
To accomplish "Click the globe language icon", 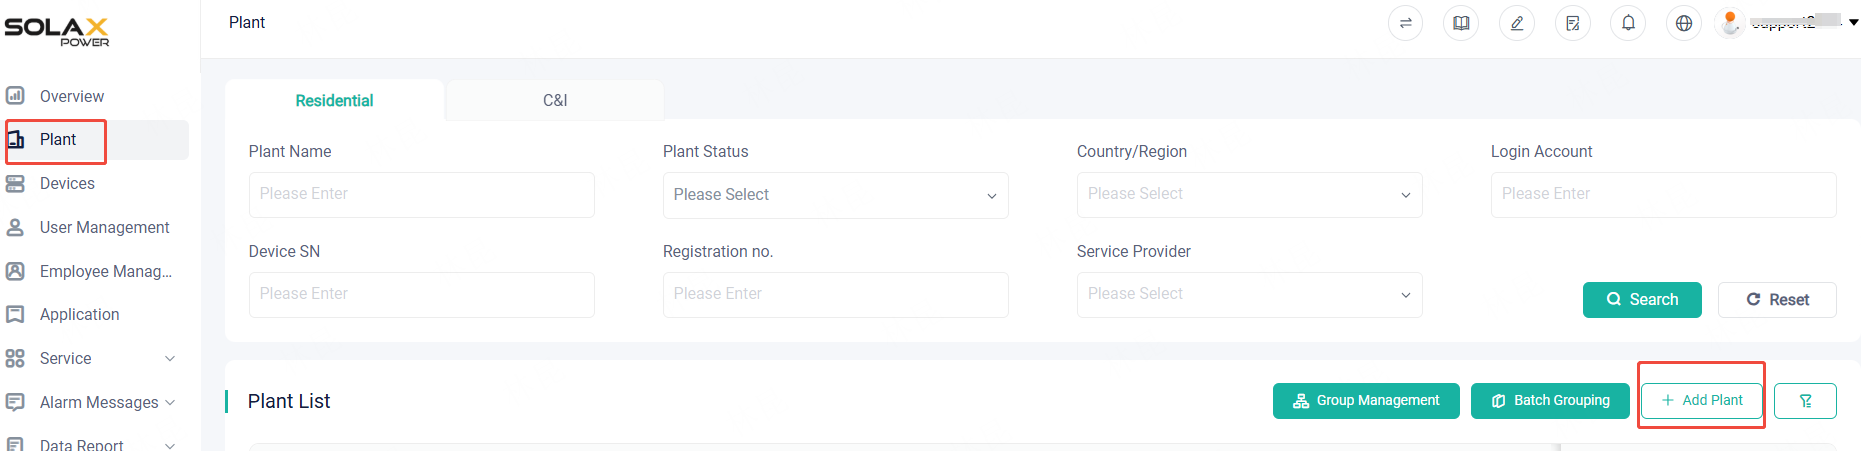I will [x=1684, y=23].
